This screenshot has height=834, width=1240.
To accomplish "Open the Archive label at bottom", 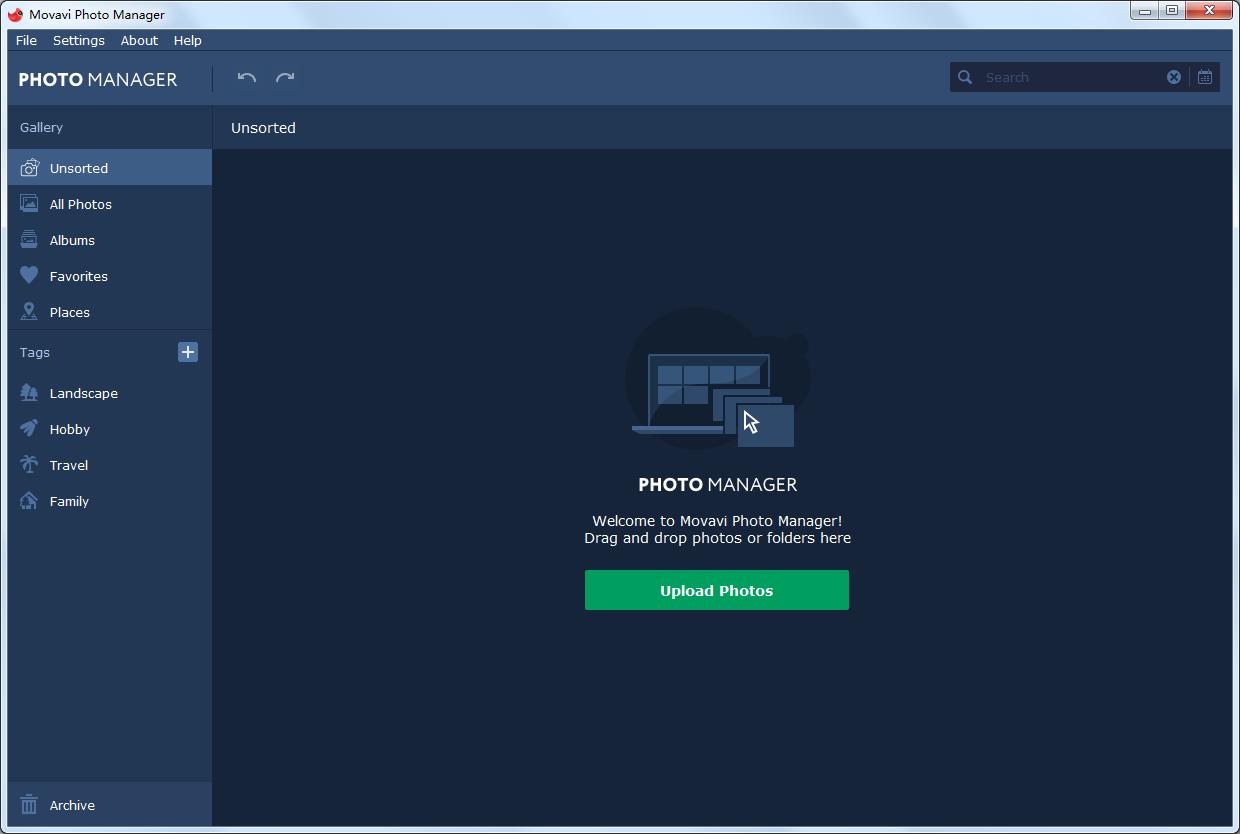I will pos(72,805).
